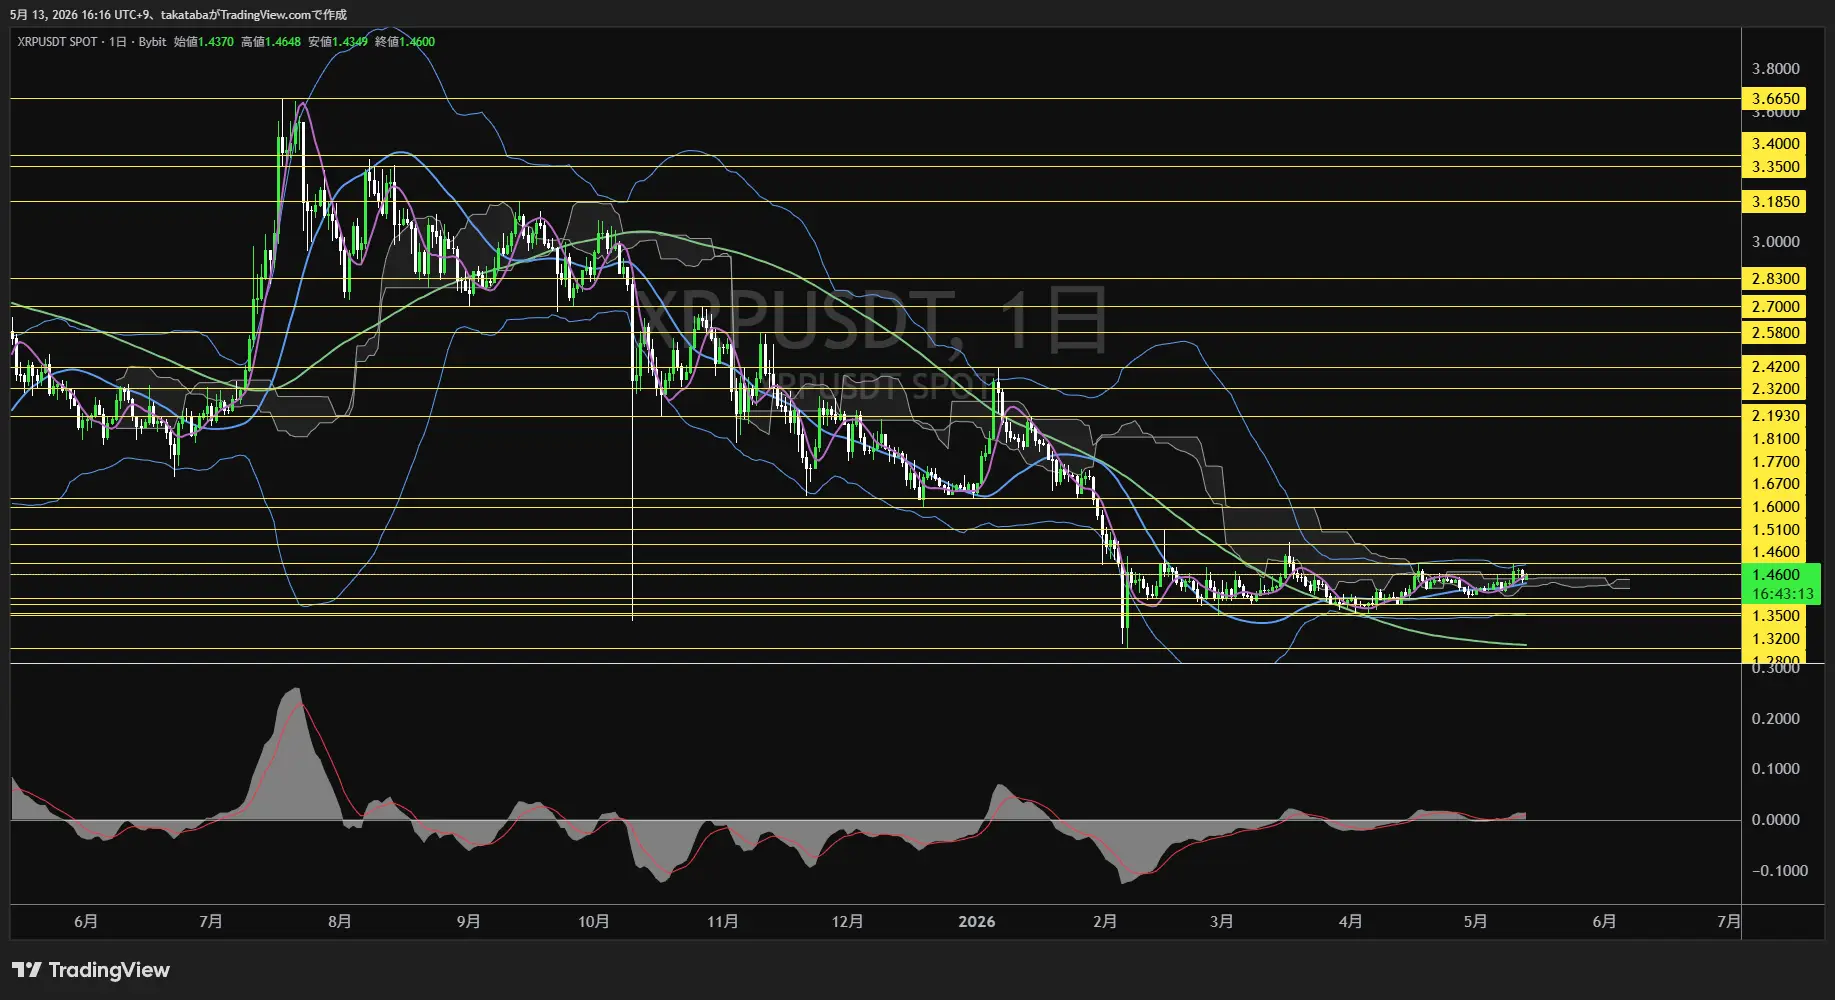Screen dimensions: 1835x1000
Task: Select the creation date header text
Action: [x=178, y=15]
